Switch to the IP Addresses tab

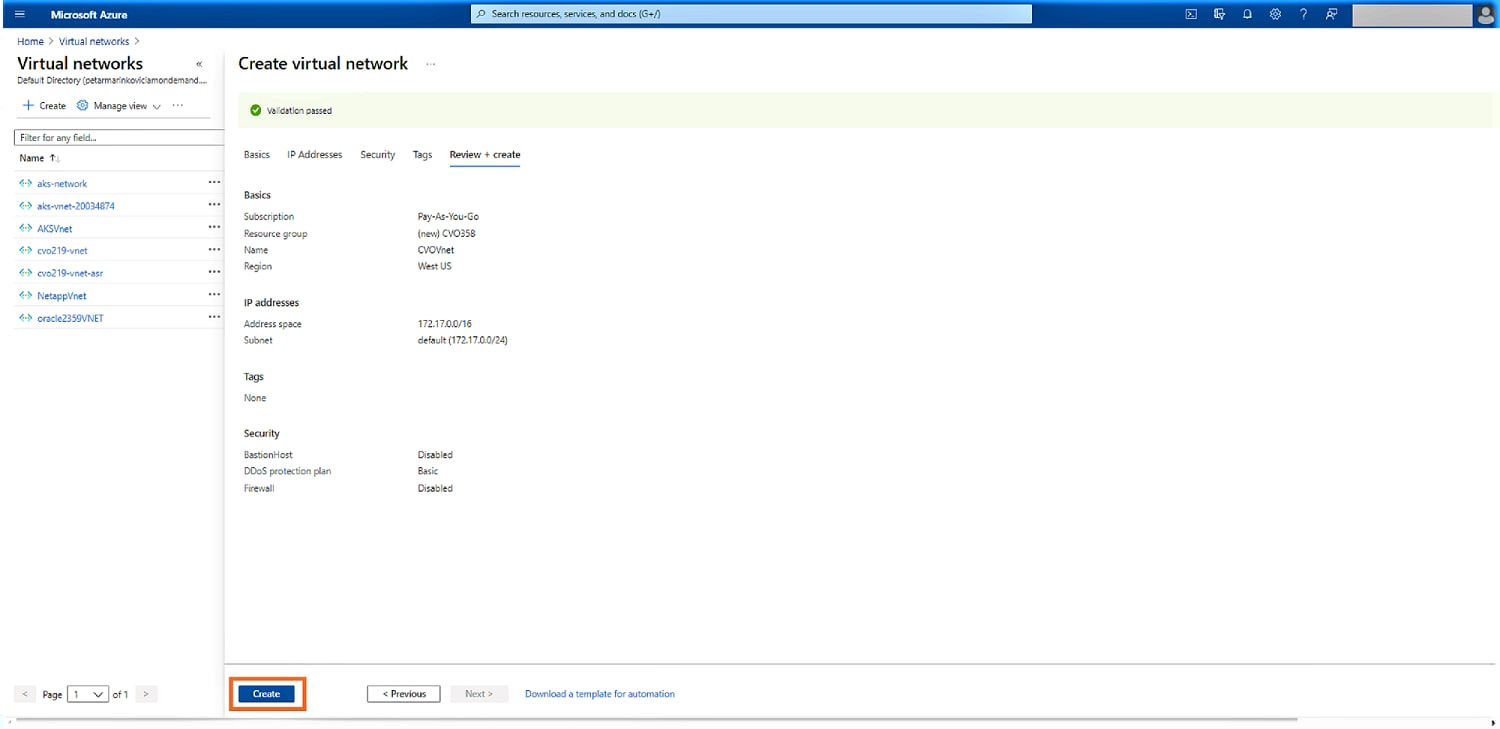[x=314, y=155]
